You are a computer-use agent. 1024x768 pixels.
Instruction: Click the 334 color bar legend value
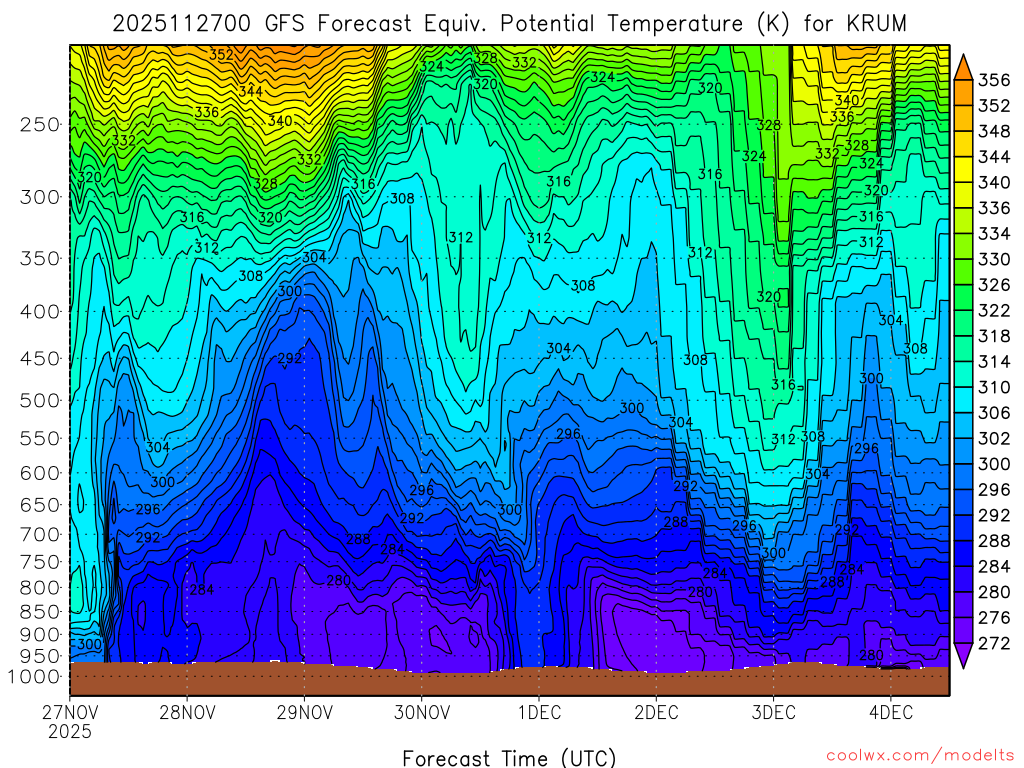994,234
